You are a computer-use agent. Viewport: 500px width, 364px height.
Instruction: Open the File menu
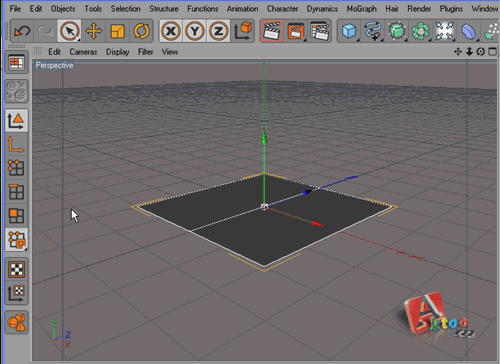click(x=15, y=9)
